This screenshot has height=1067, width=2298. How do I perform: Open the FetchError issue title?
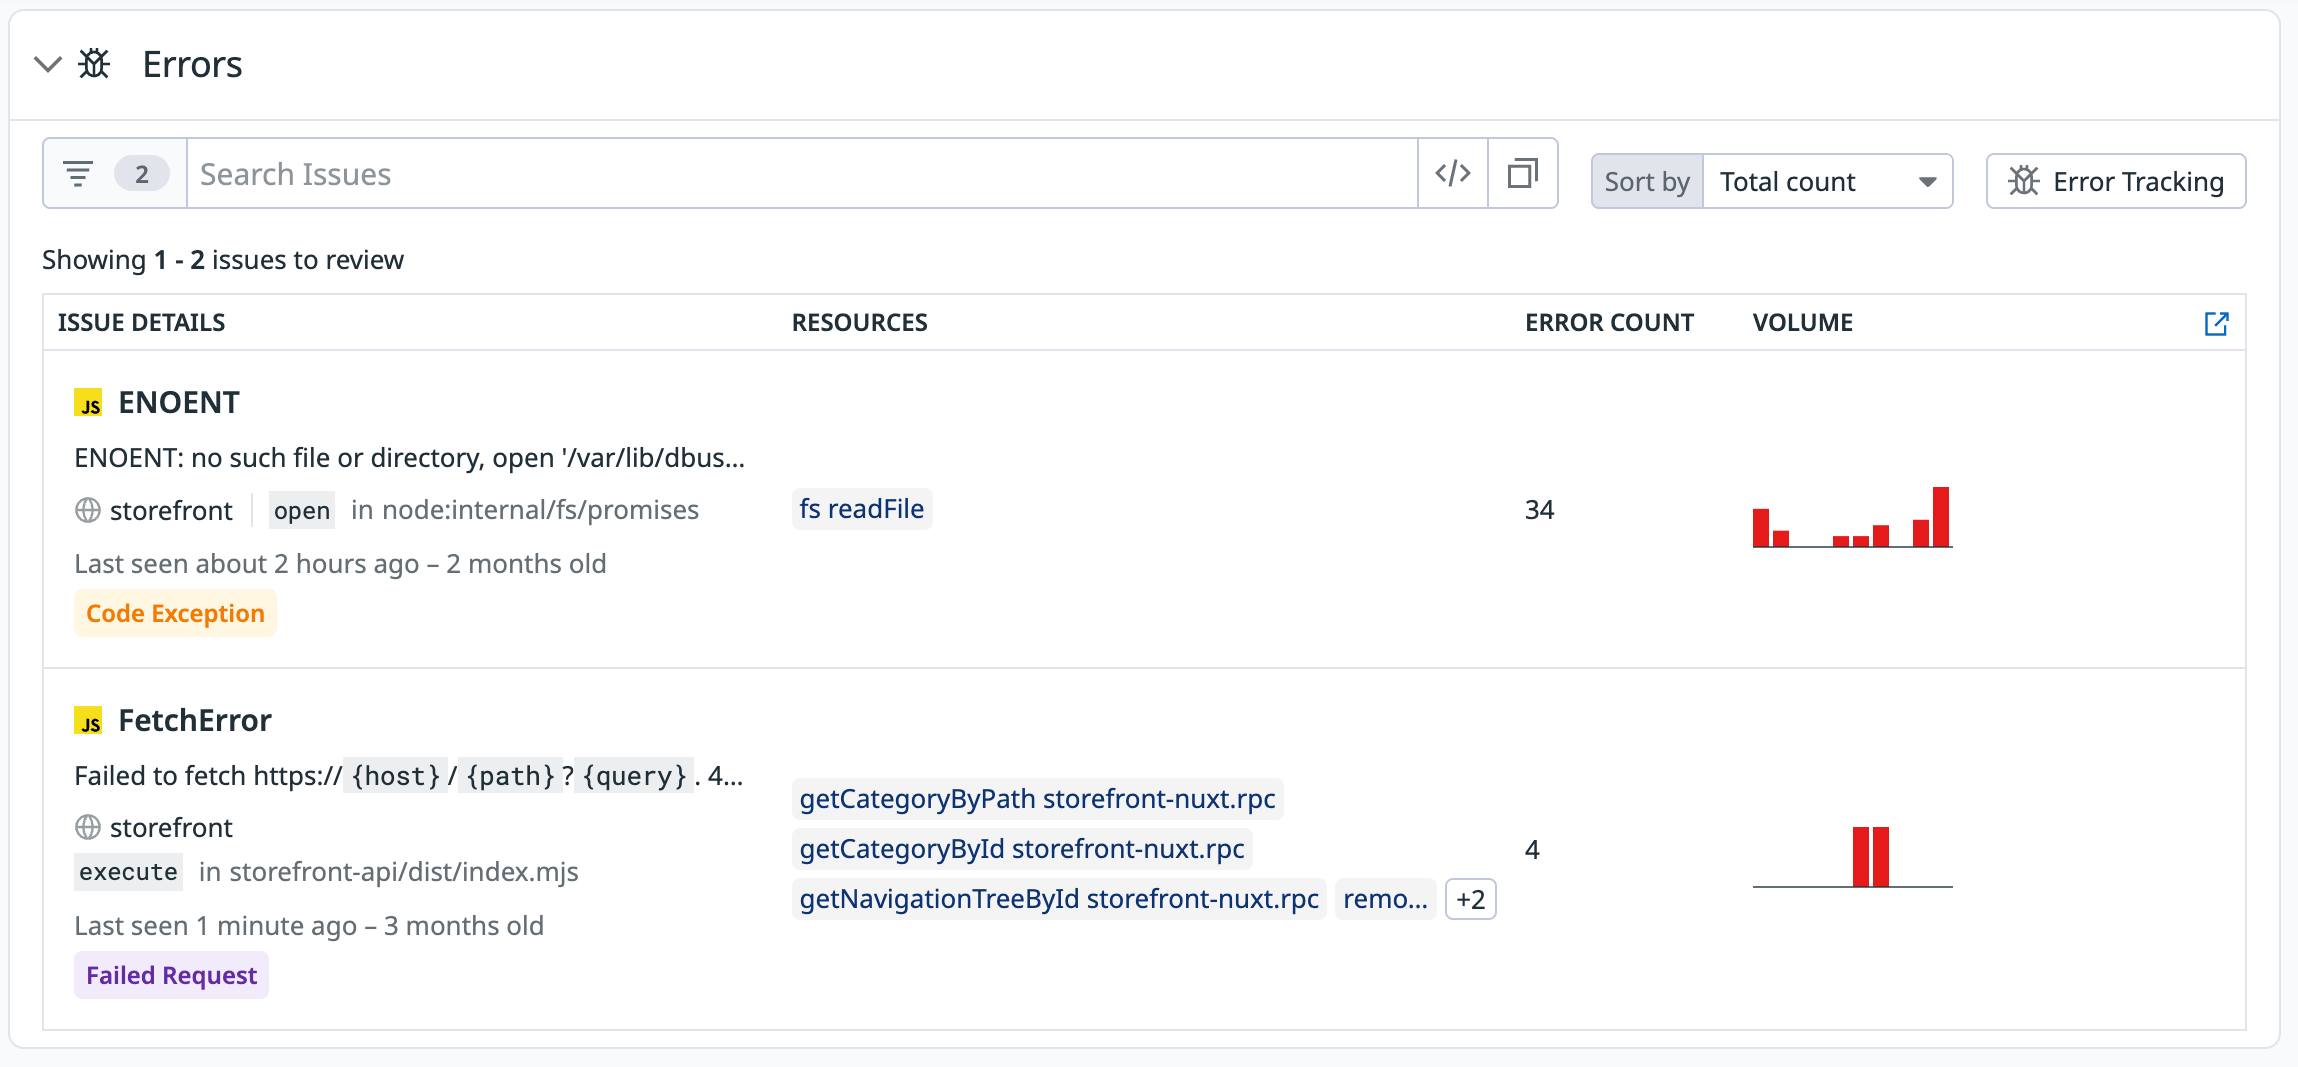195,721
